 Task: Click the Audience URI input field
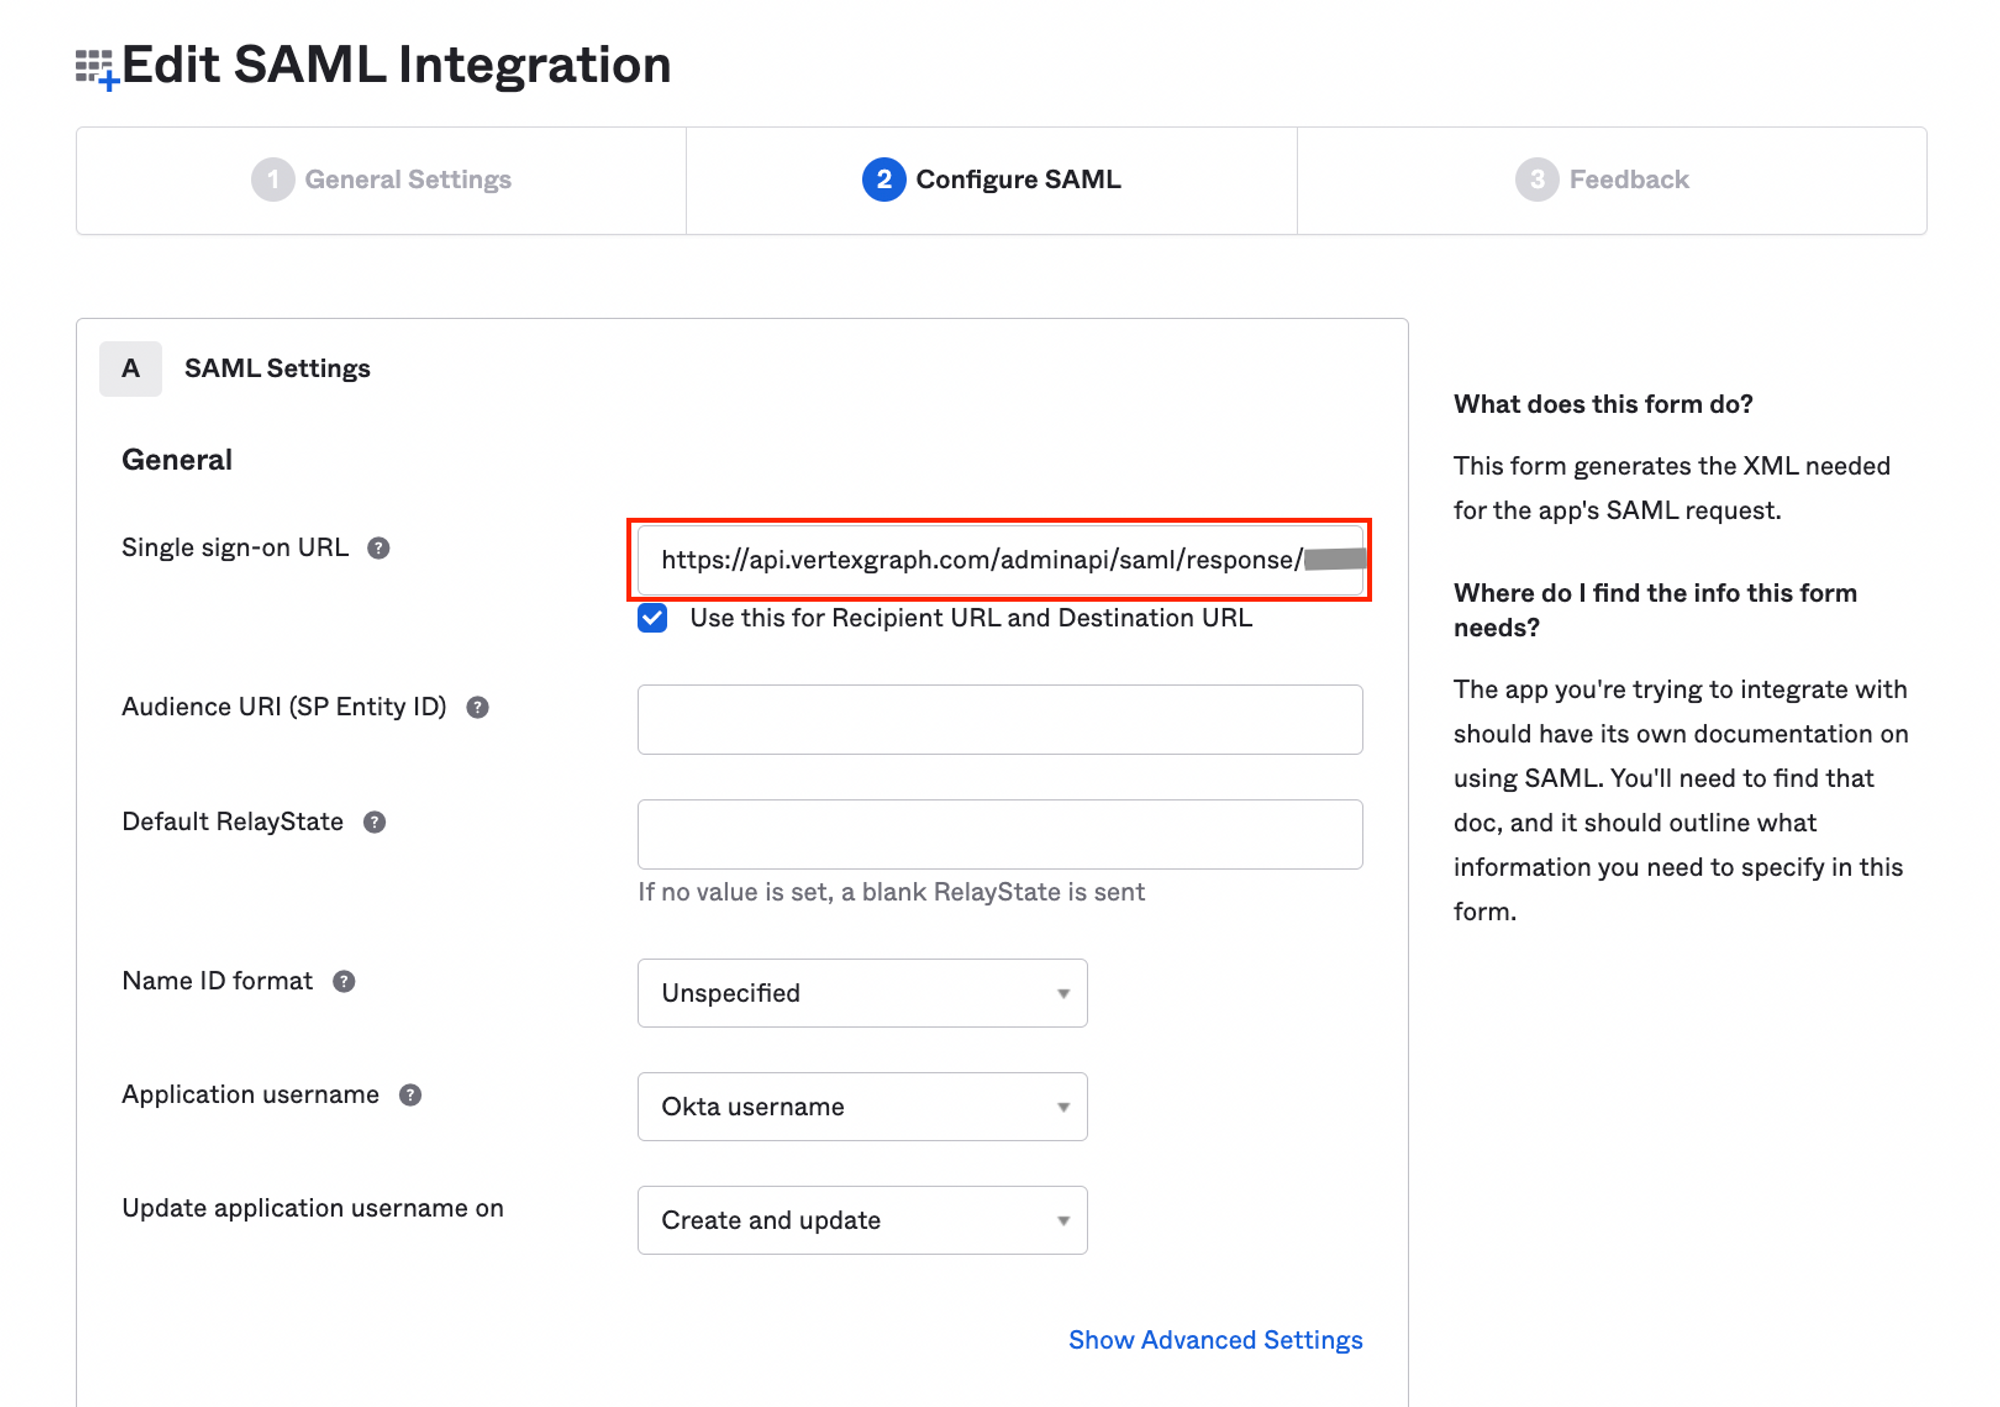point(1000,719)
